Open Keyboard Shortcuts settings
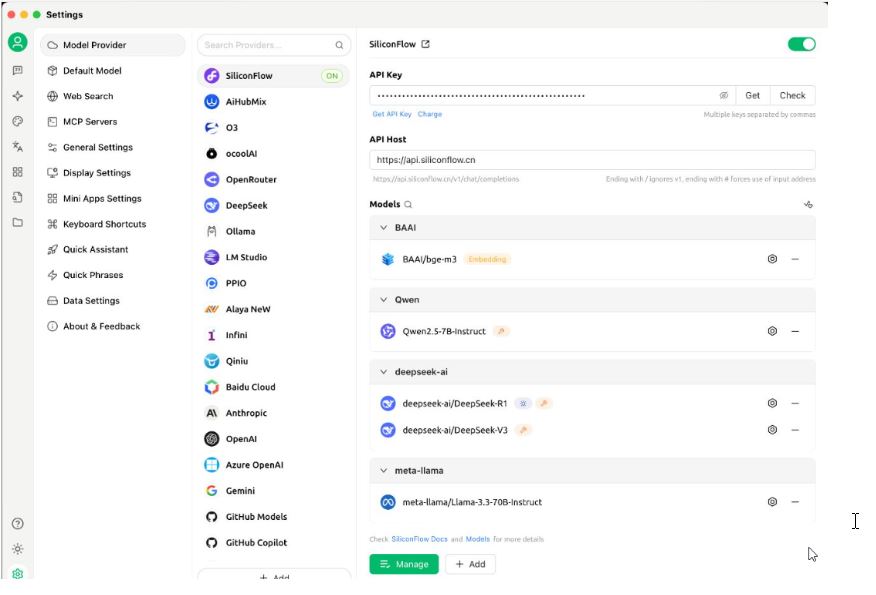The height and width of the screenshot is (595, 876). tap(112, 224)
